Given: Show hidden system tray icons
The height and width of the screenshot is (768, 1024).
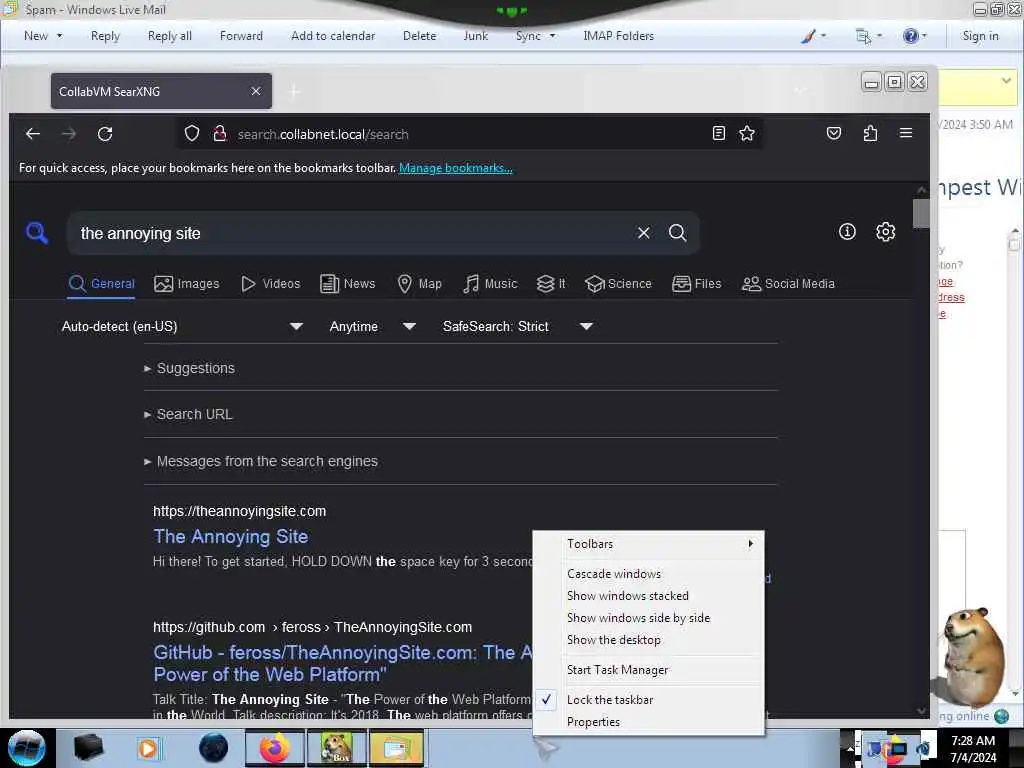Looking at the screenshot, I should 849,748.
